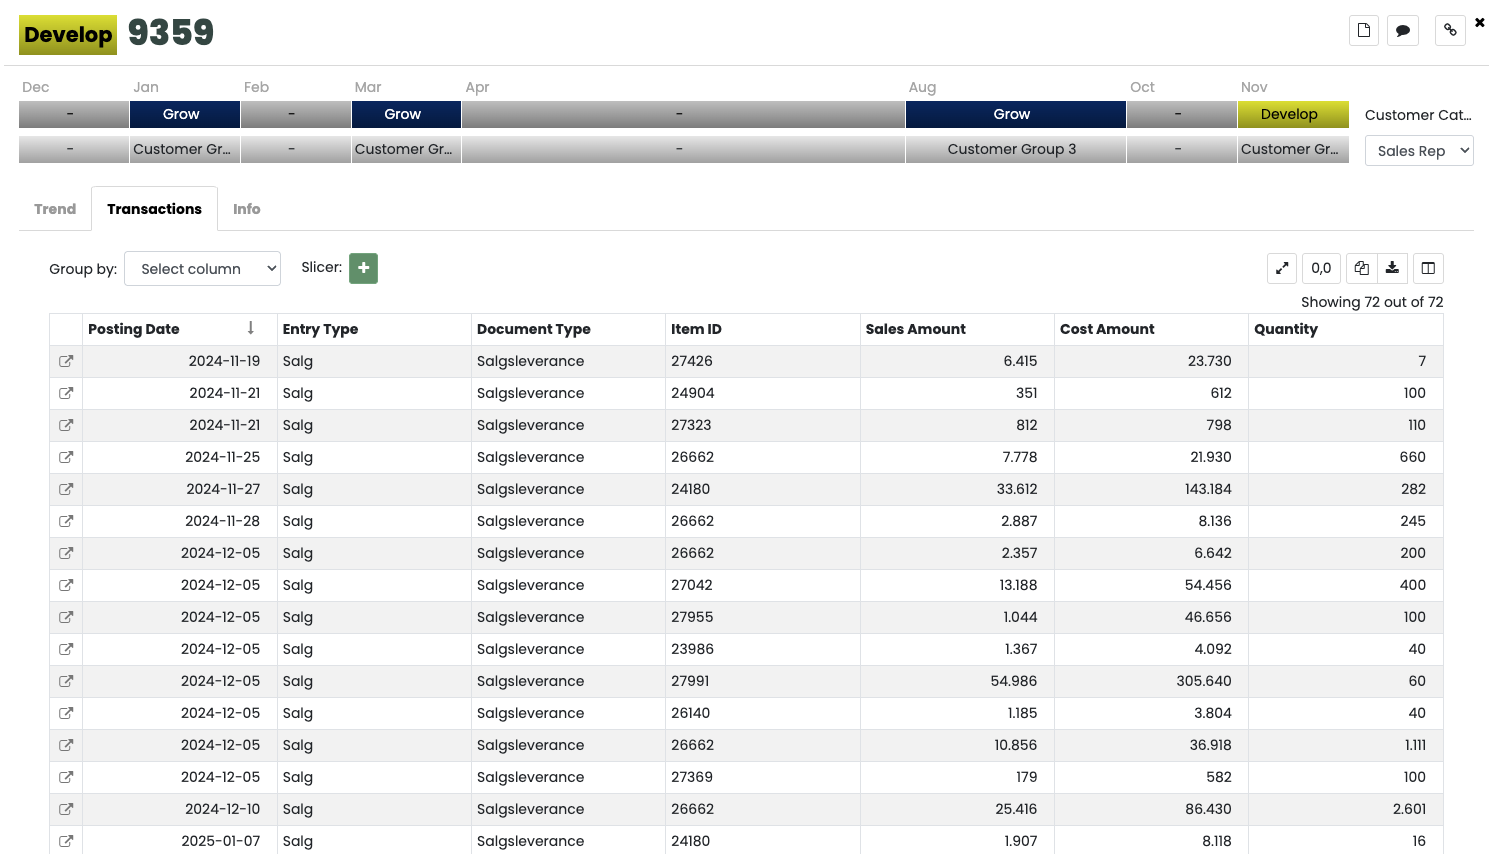Expand the table to fullscreen
Viewport: 1492px width, 854px height.
[1282, 268]
